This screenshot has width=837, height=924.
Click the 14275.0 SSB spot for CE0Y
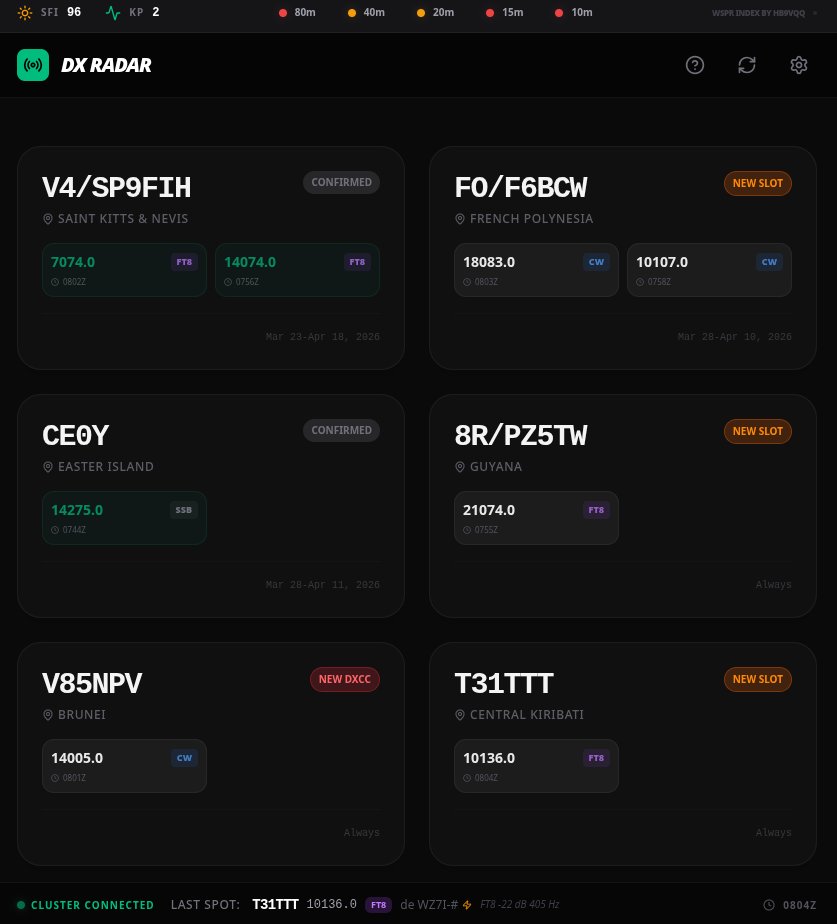[x=124, y=518]
